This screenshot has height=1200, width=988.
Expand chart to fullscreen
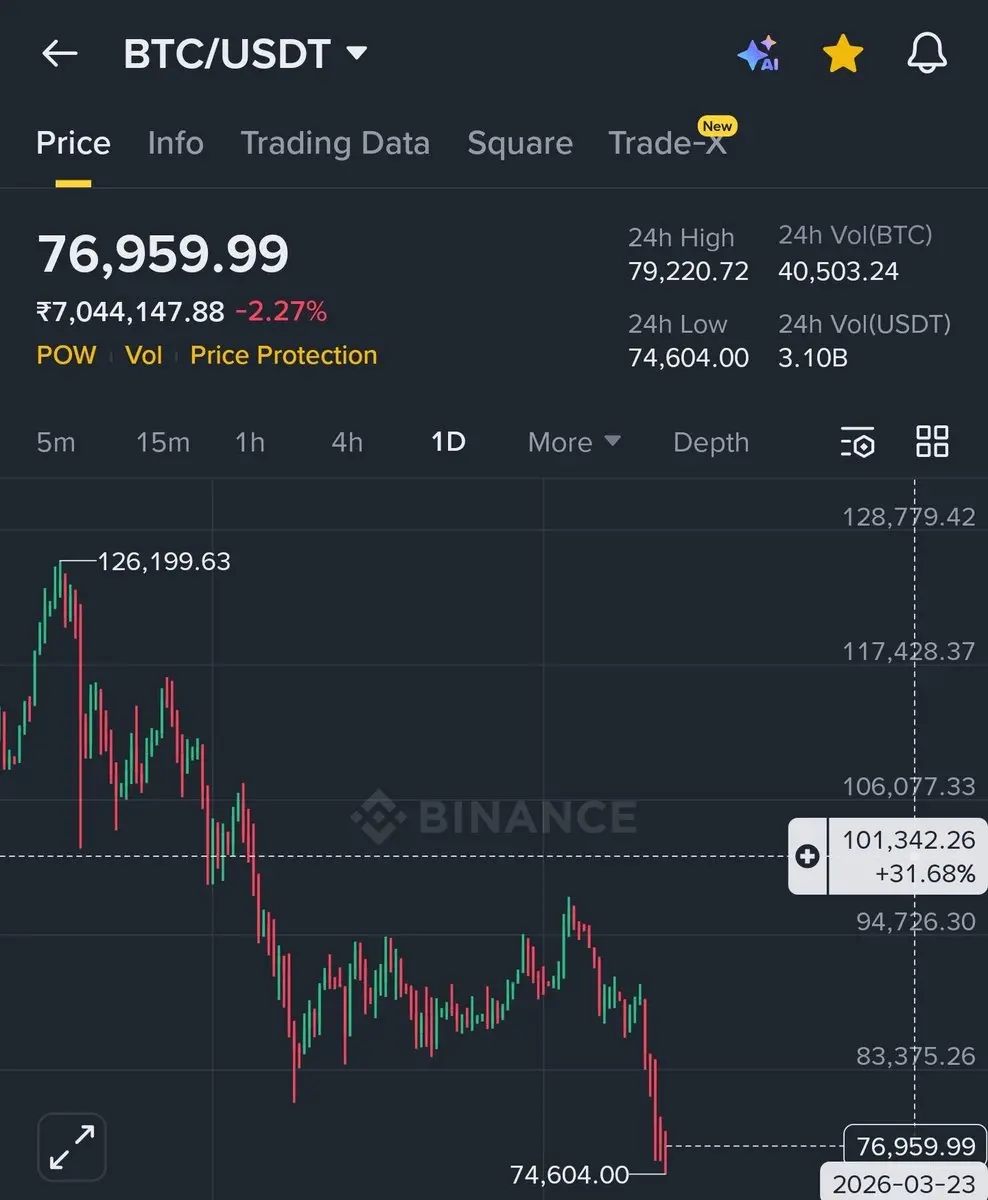coord(72,1146)
